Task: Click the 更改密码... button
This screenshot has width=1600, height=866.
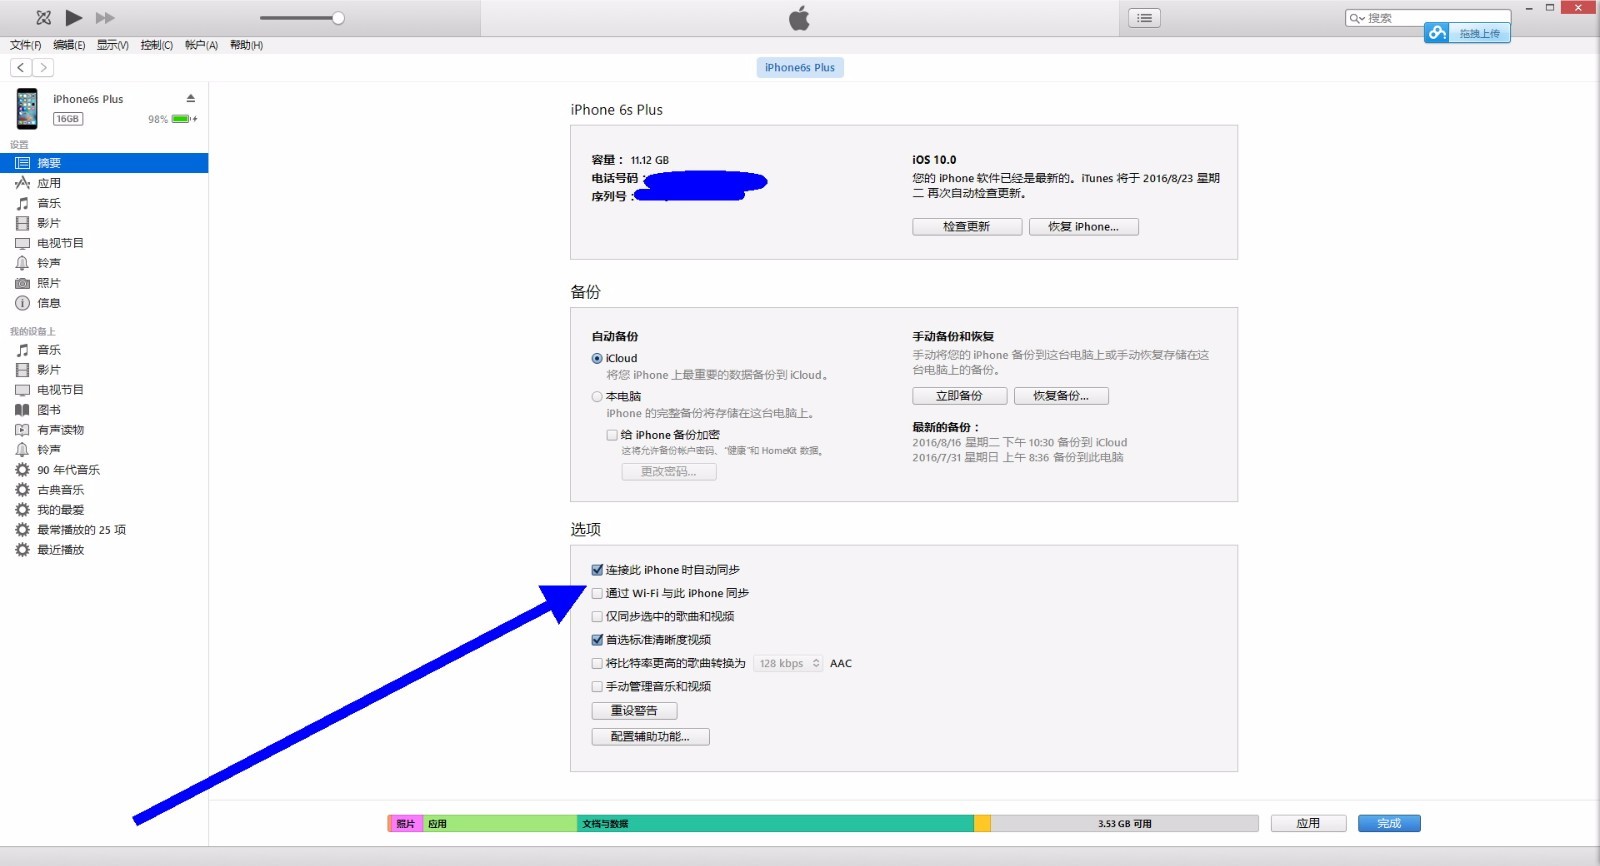Action: [x=669, y=472]
